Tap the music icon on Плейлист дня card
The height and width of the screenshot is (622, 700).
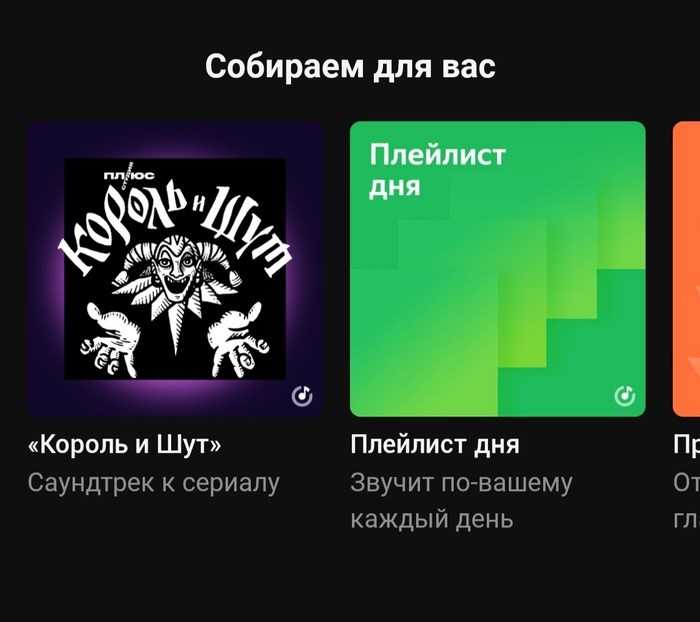(x=625, y=396)
